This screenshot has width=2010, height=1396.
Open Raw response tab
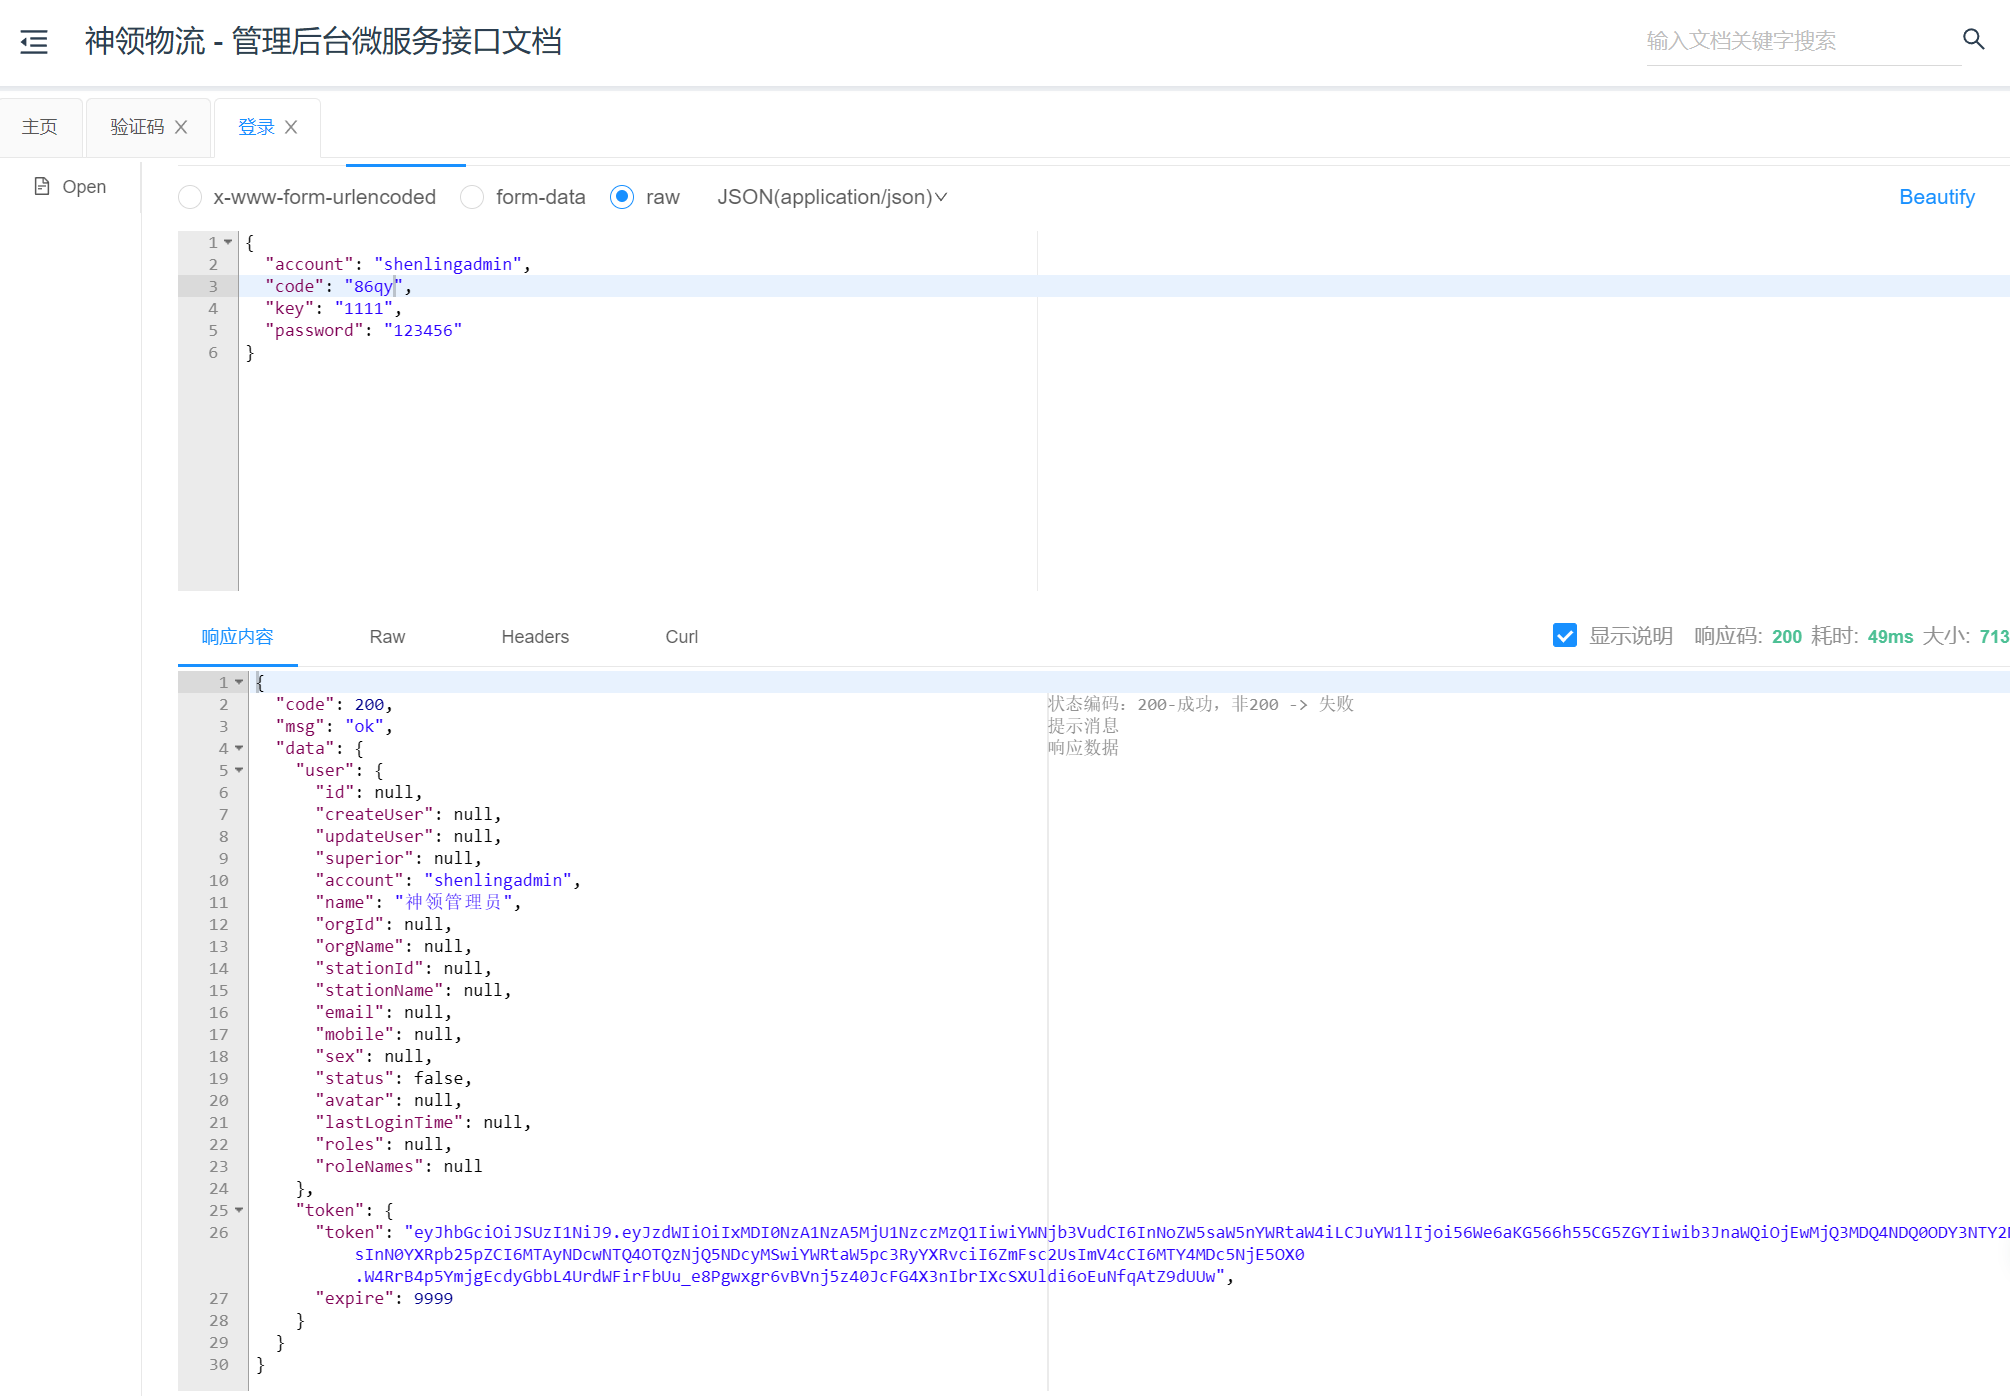coord(387,637)
